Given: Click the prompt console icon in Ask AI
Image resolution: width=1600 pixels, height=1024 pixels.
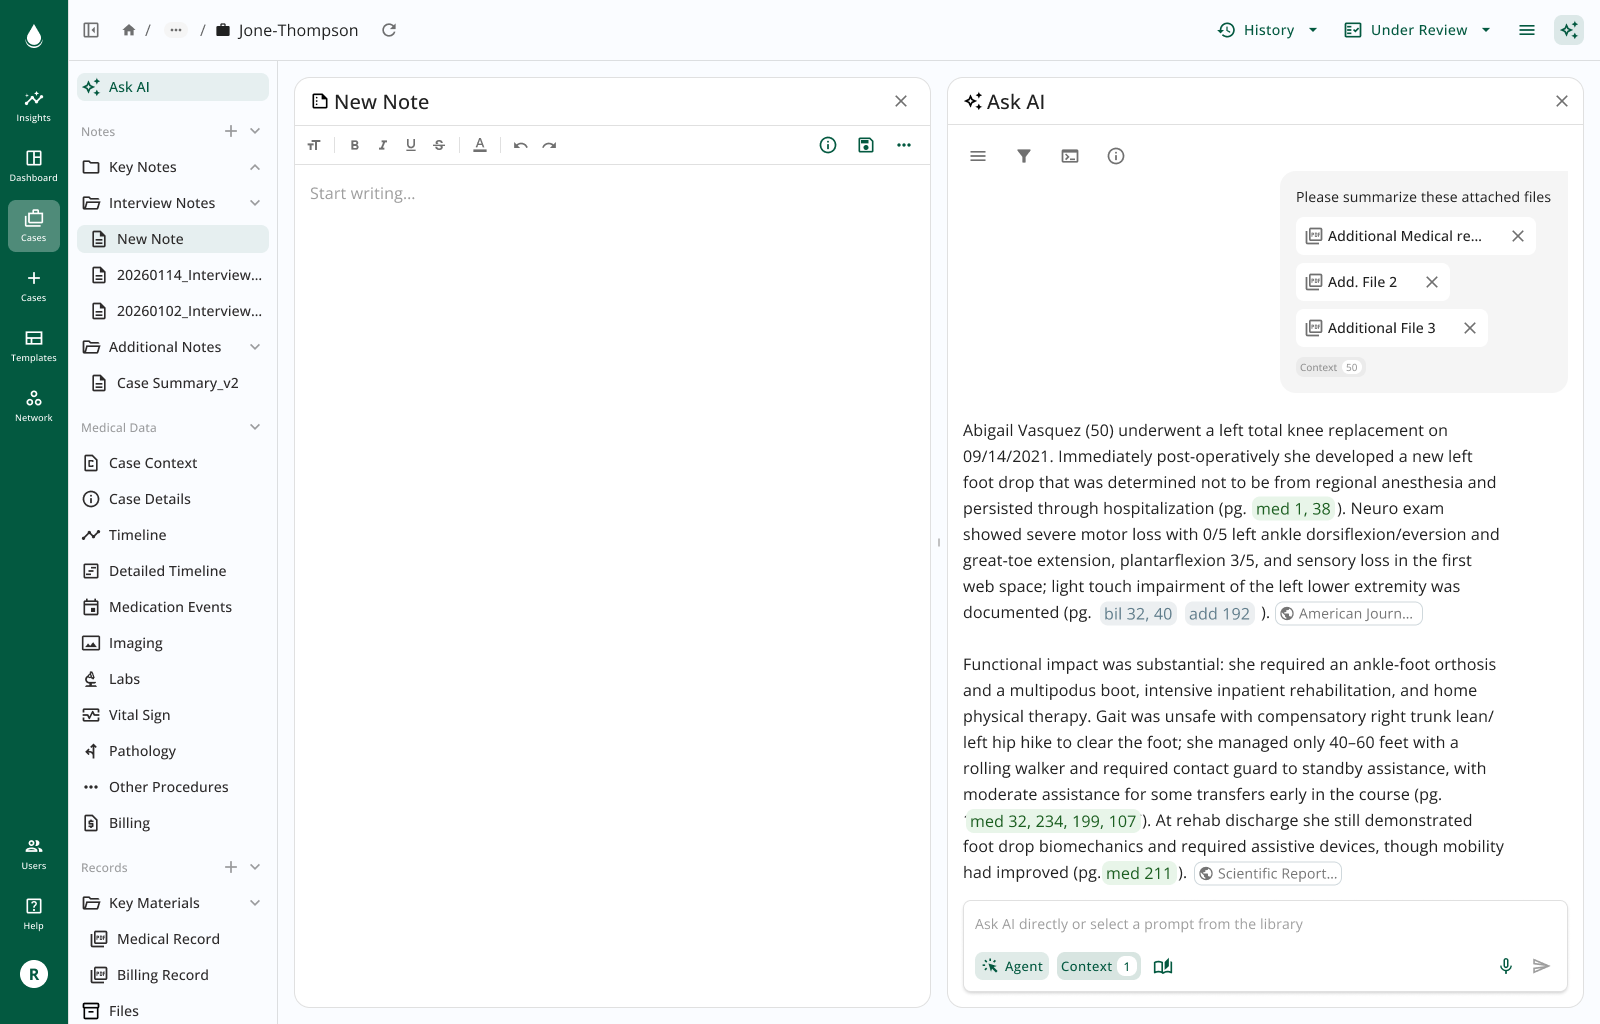Looking at the screenshot, I should 1069,156.
